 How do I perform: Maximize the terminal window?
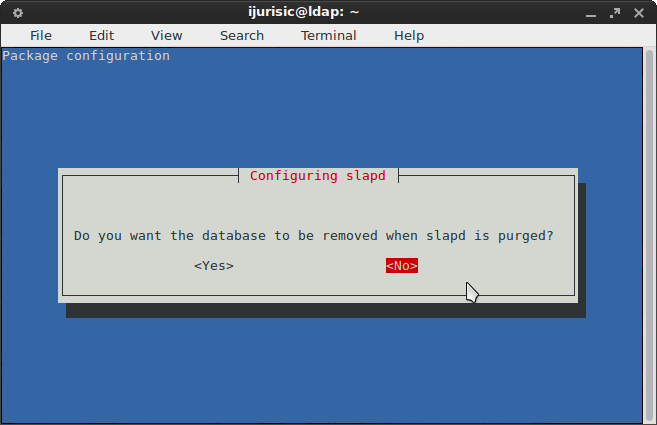tap(615, 13)
